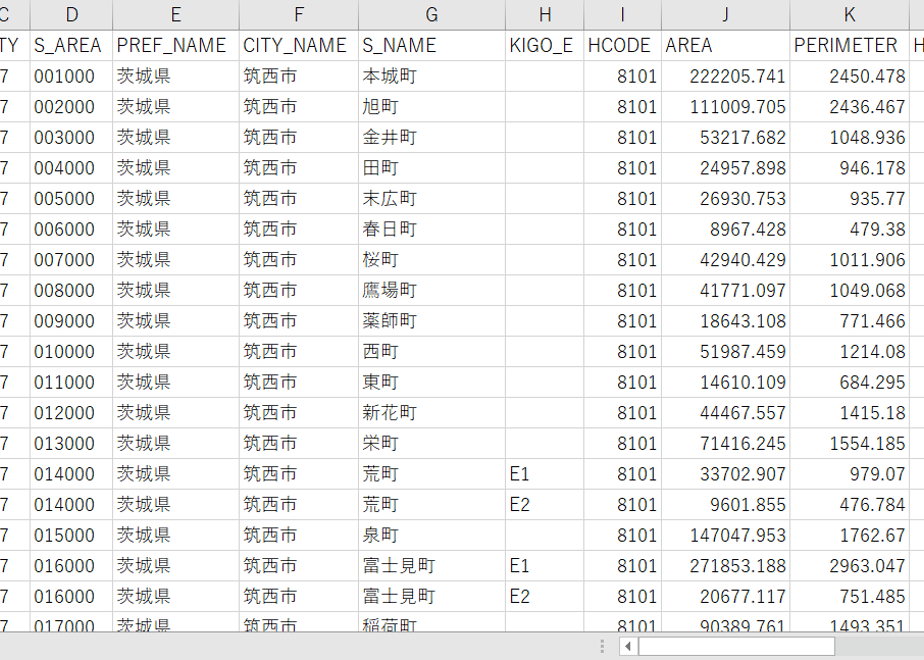Select cell containing 田町
This screenshot has width=924, height=660.
pyautogui.click(x=431, y=168)
